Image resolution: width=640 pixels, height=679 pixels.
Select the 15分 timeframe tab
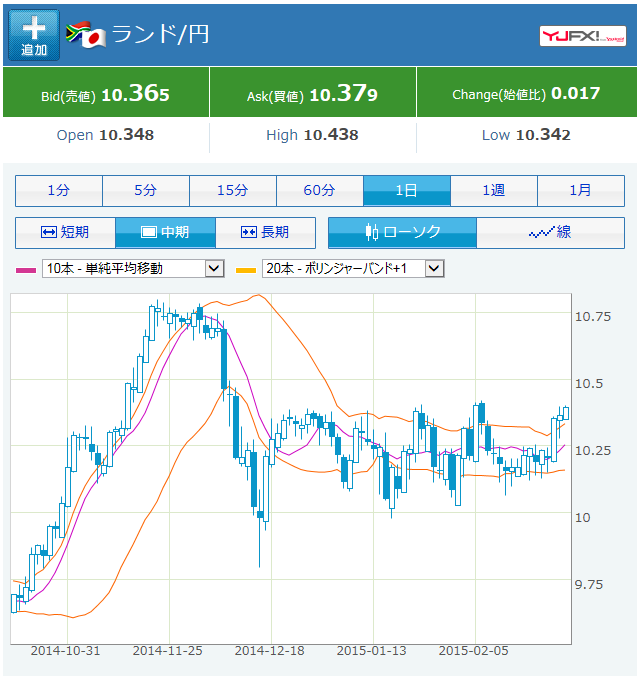tap(232, 190)
